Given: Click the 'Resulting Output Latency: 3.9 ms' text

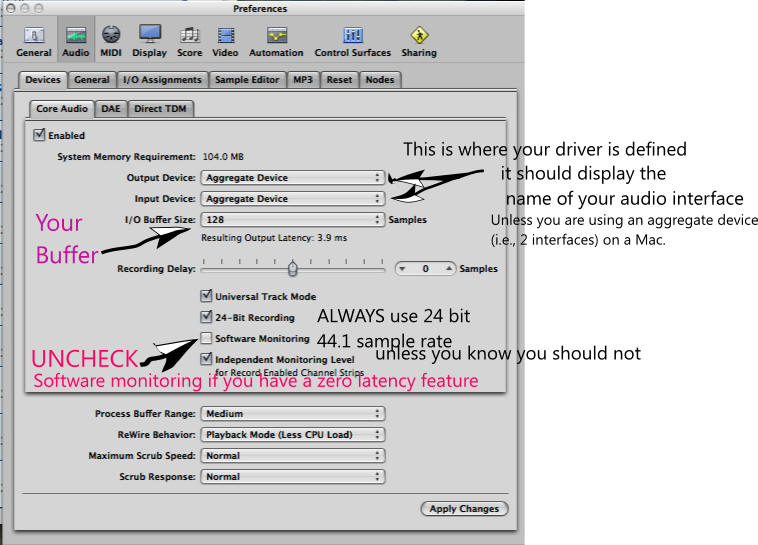Looking at the screenshot, I should pyautogui.click(x=274, y=238).
